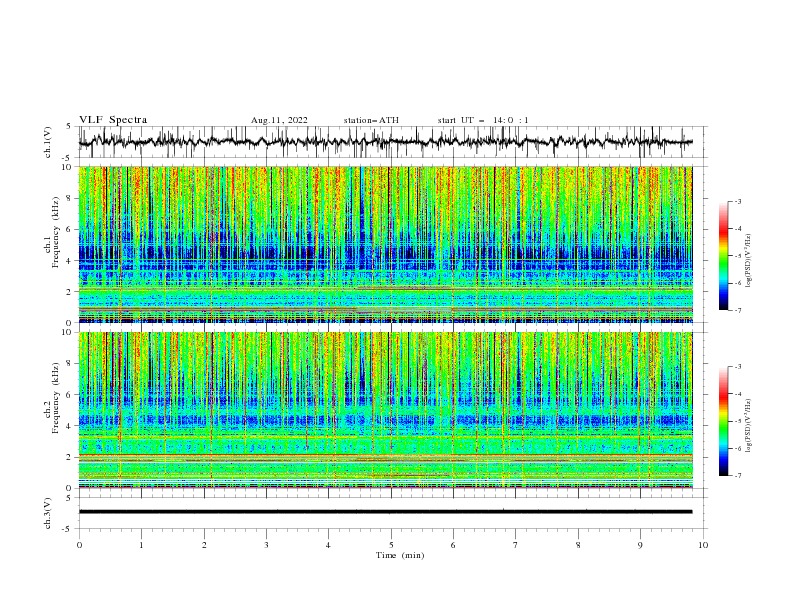Click the "ch.3(V)" axis label
The height and width of the screenshot is (612, 792).
48,513
